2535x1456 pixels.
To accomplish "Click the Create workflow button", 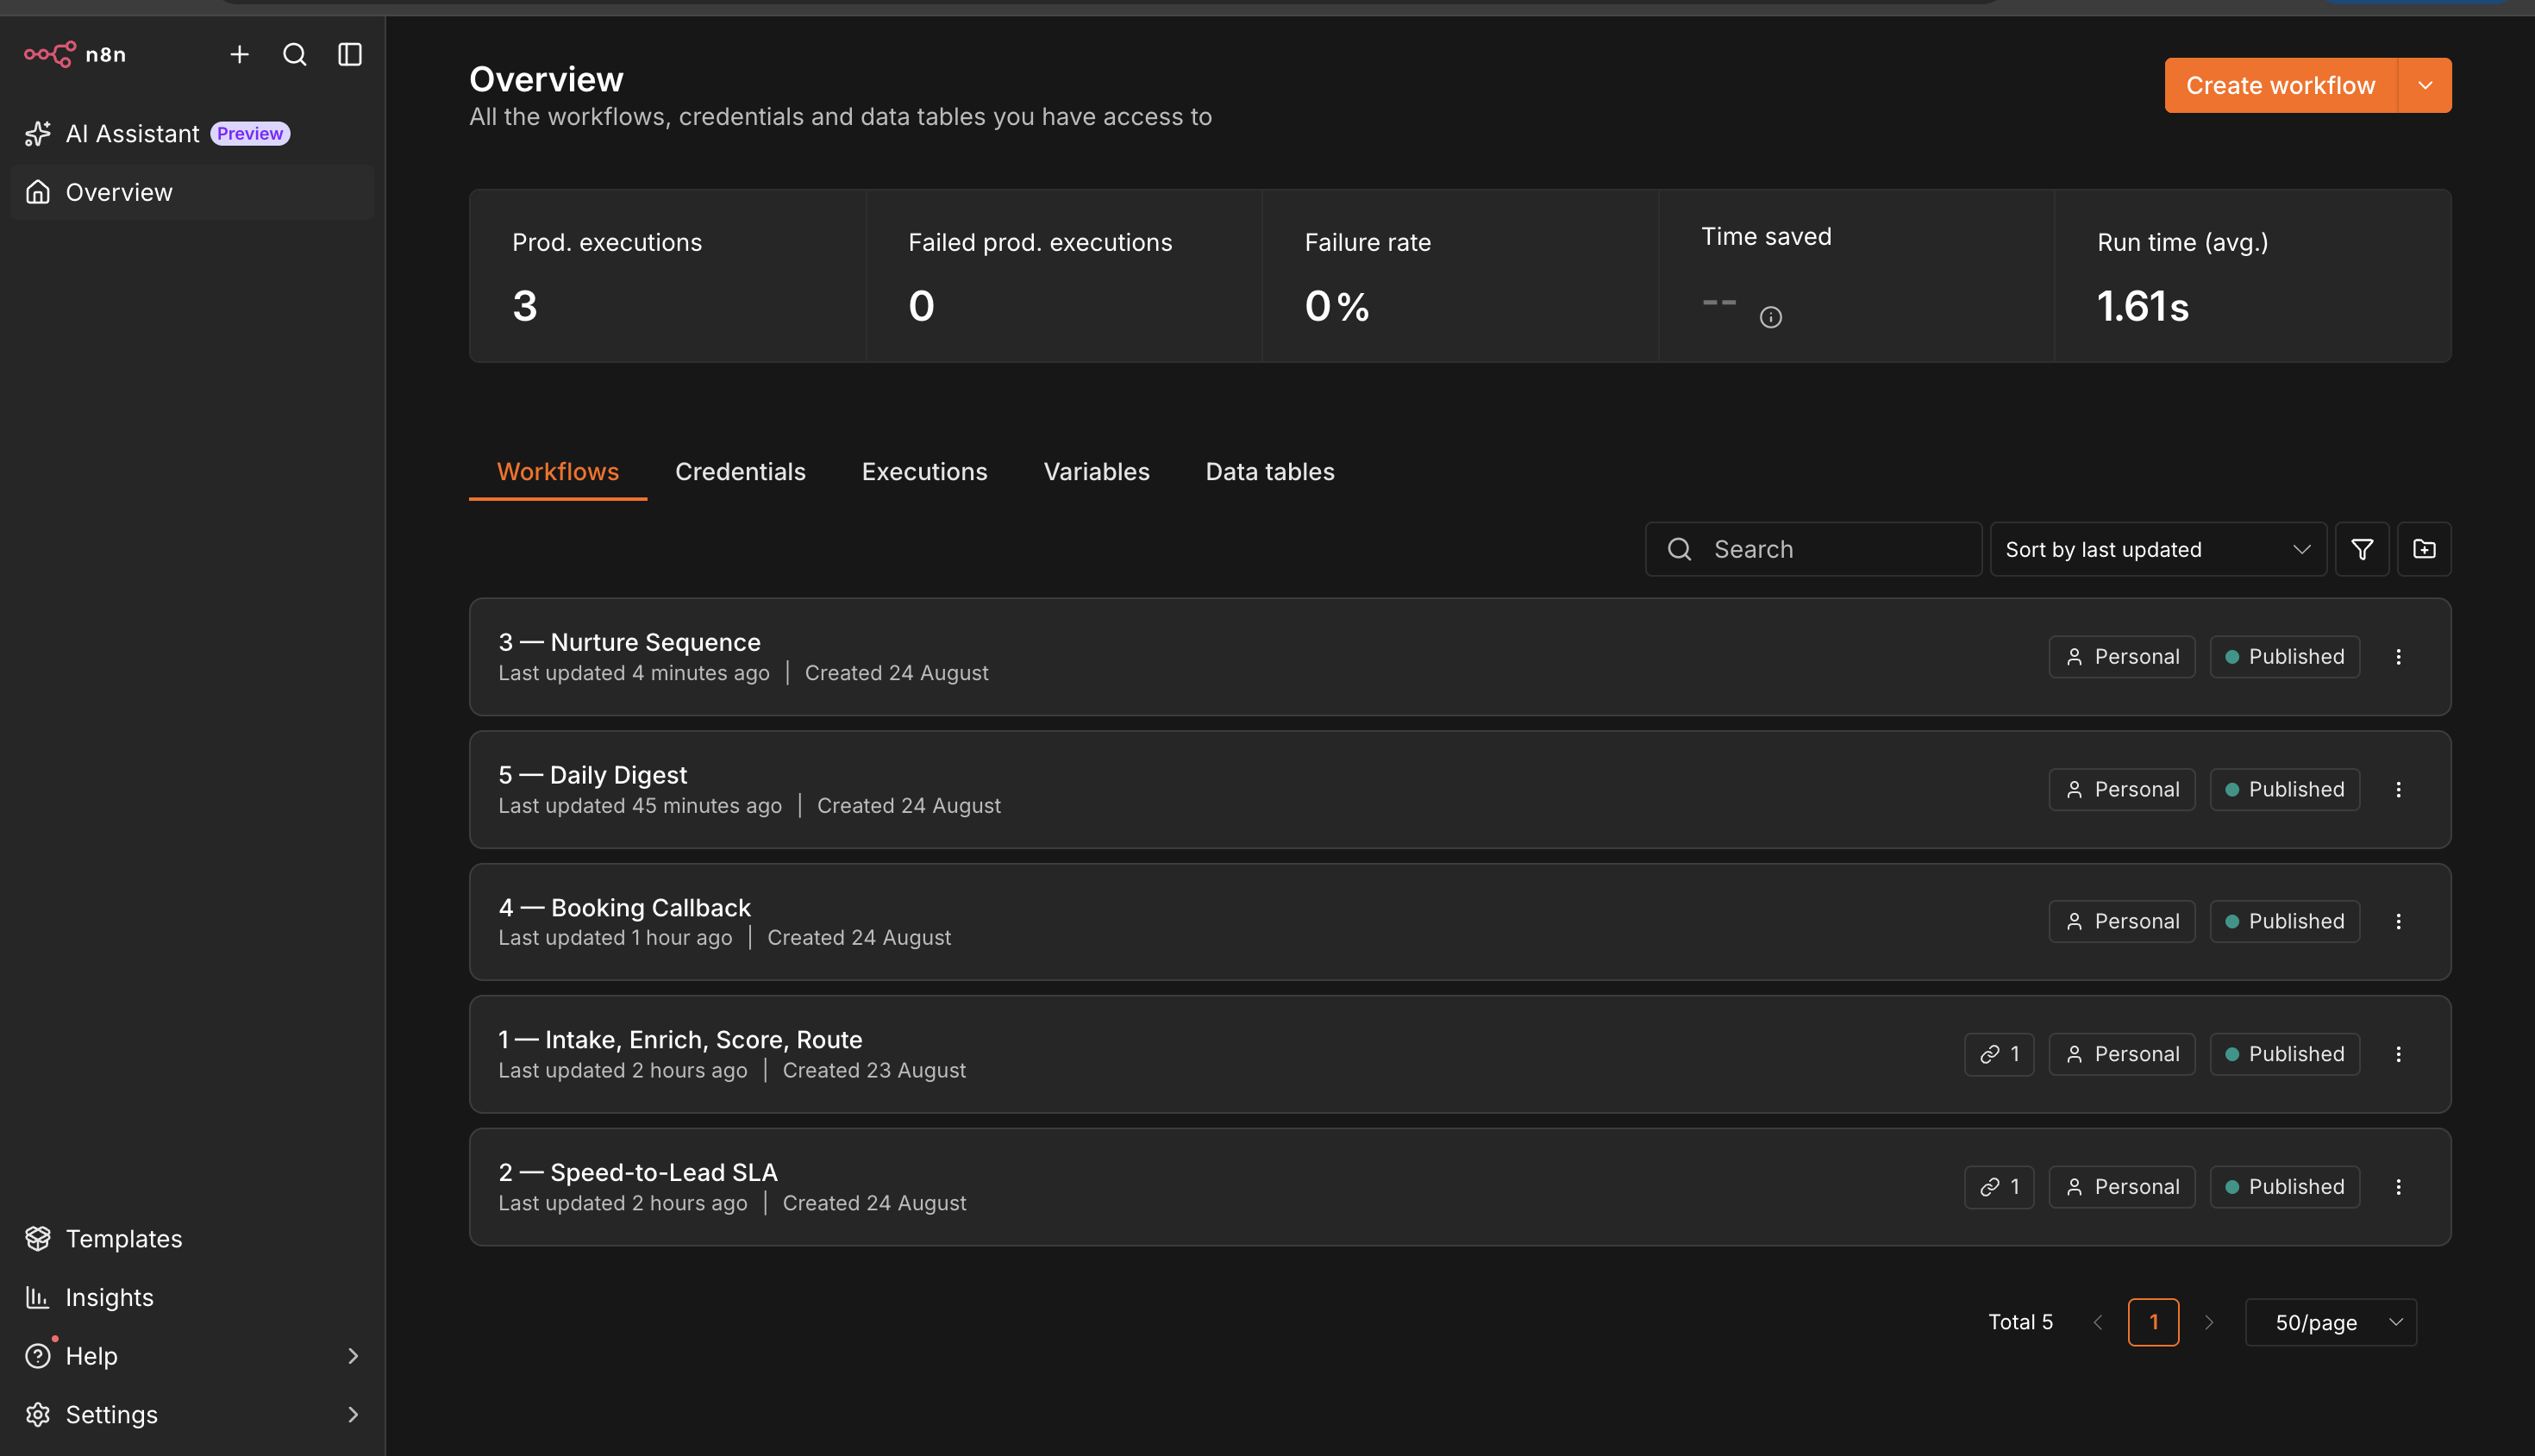I will (x=2280, y=85).
